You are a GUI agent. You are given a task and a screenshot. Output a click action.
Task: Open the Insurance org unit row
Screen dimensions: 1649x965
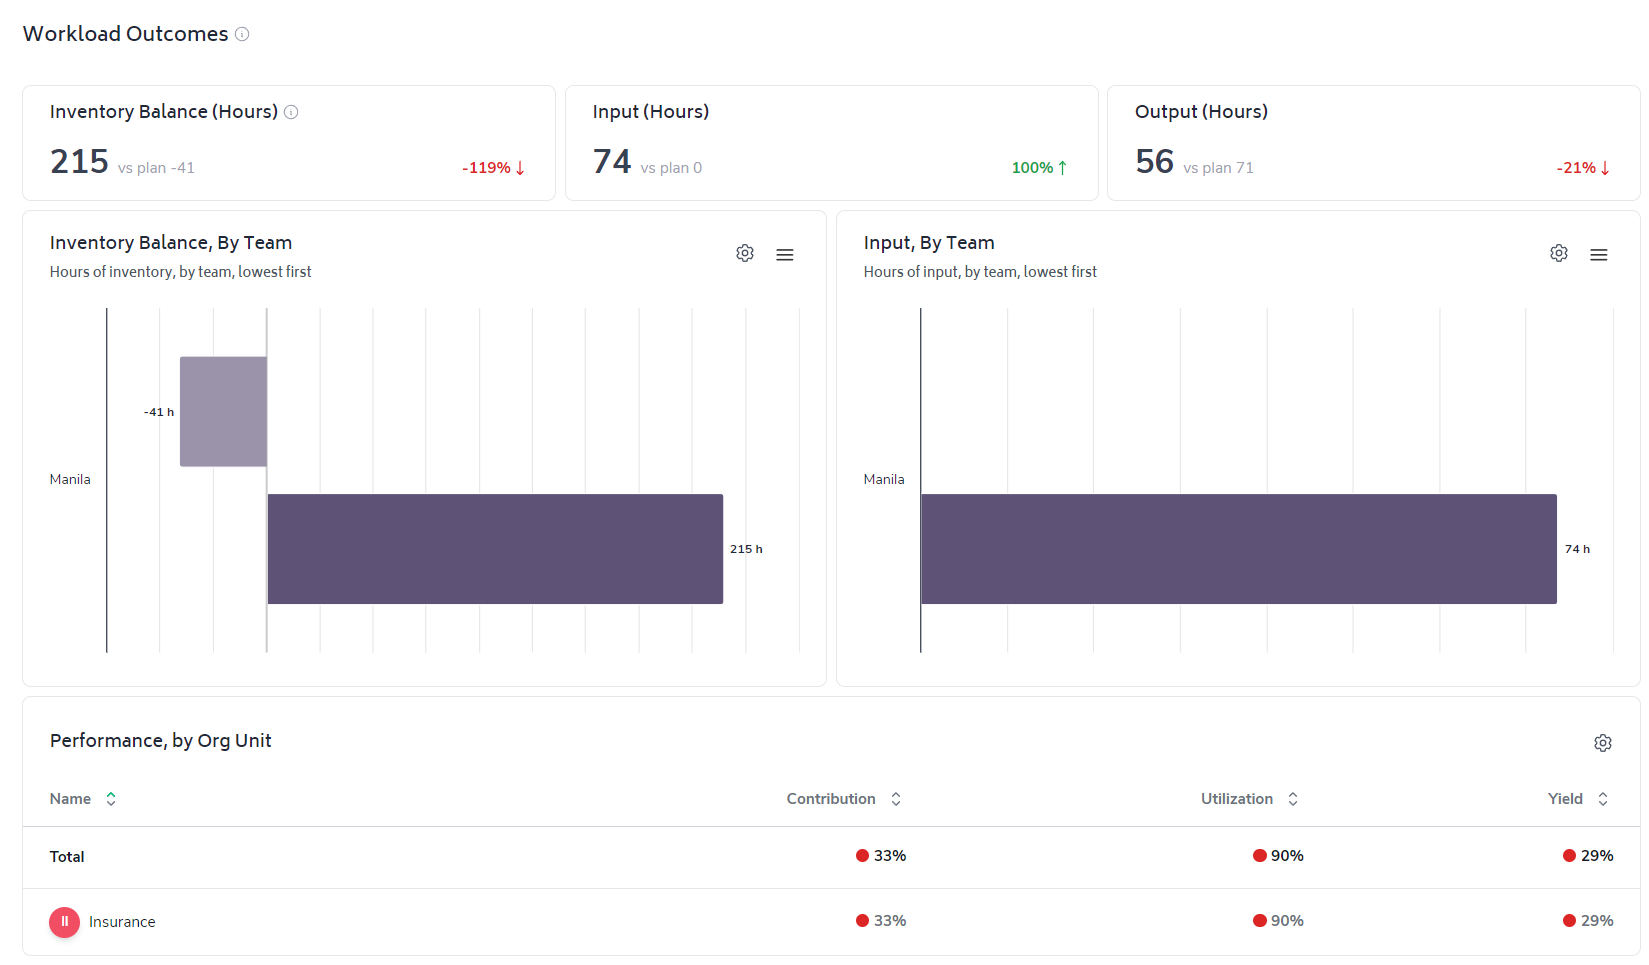coord(831,922)
